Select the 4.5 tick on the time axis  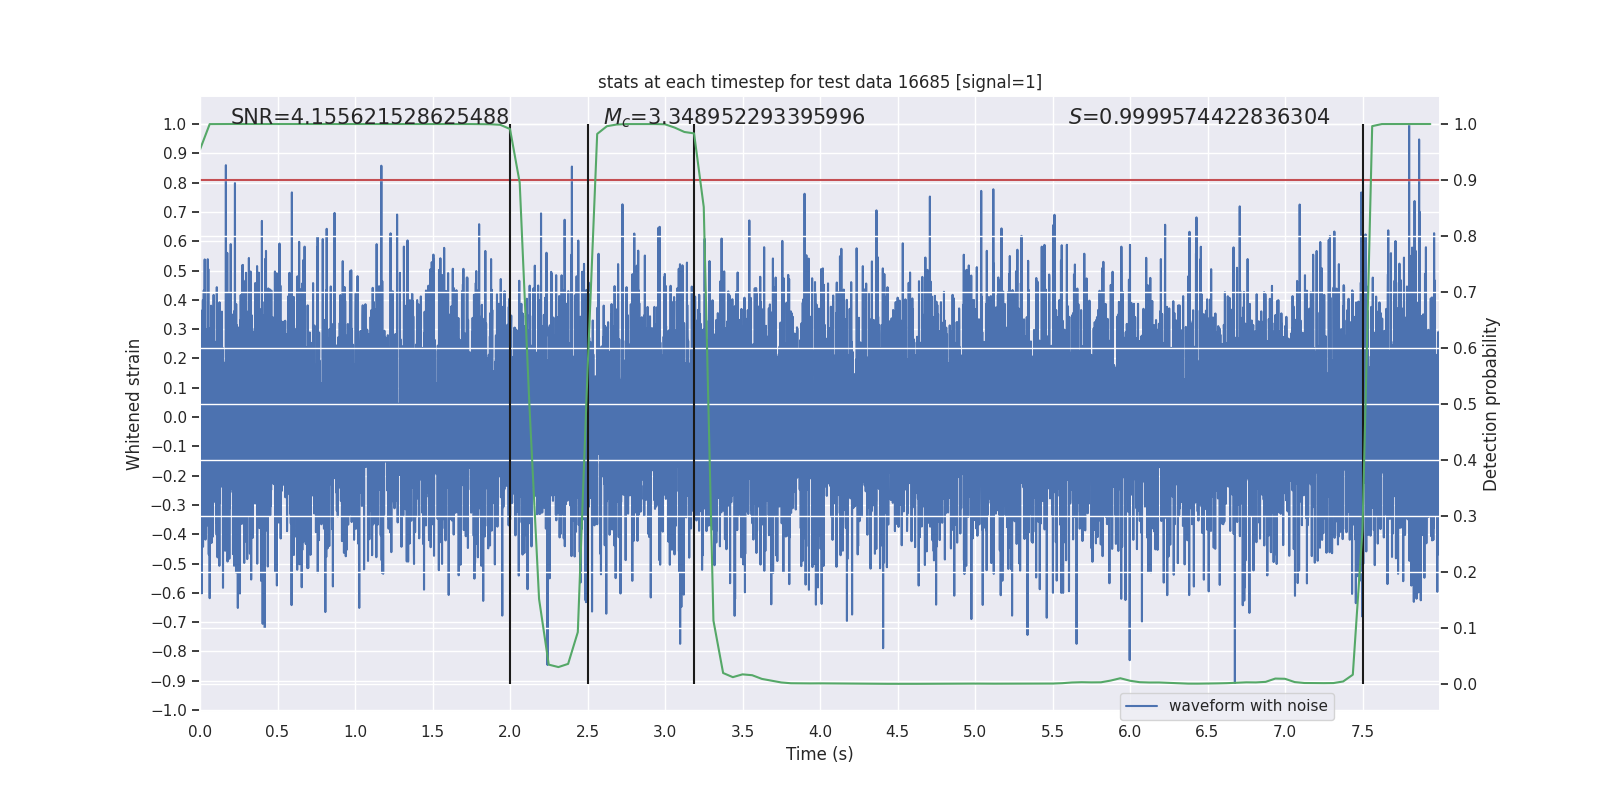click(x=897, y=731)
